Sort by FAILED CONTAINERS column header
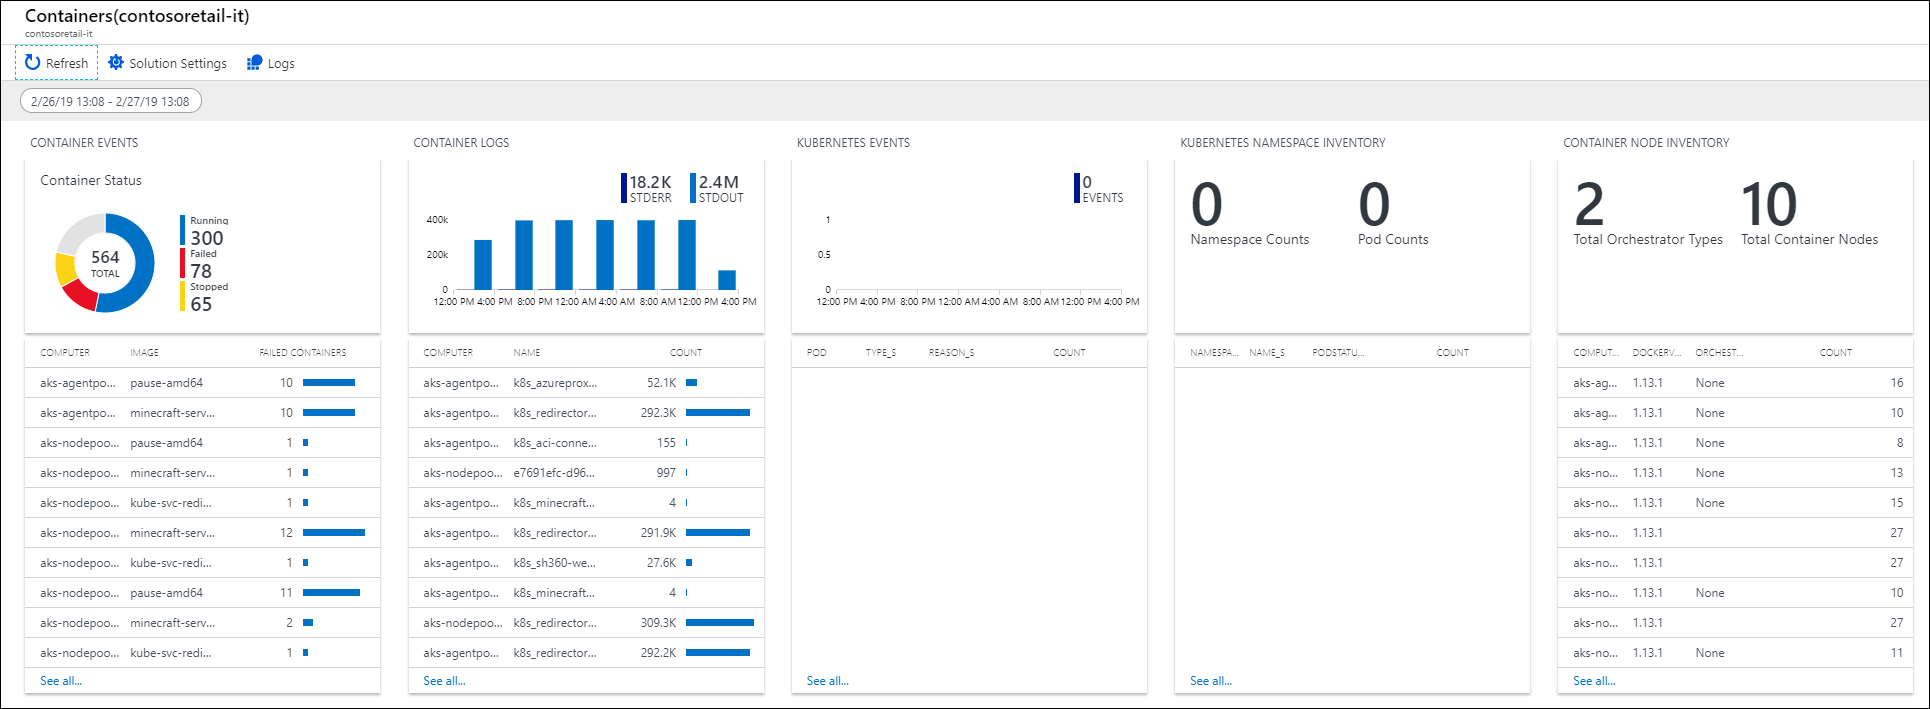This screenshot has width=1930, height=709. [x=303, y=353]
